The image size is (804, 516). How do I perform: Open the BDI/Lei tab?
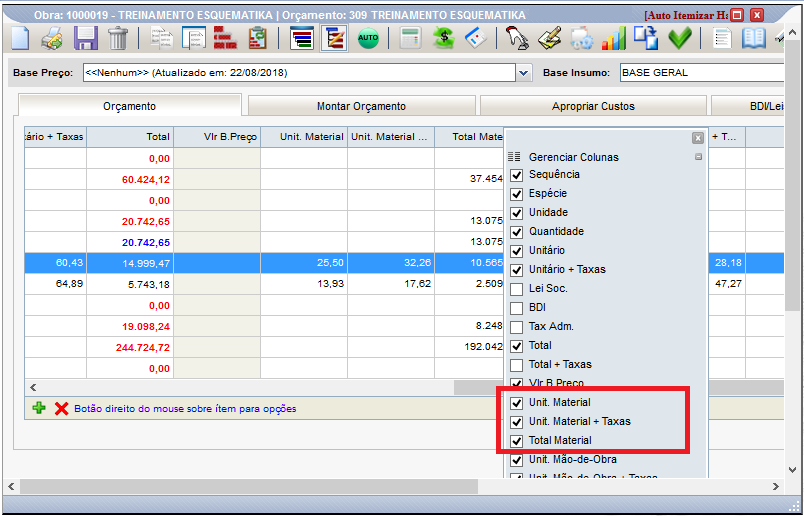(749, 106)
